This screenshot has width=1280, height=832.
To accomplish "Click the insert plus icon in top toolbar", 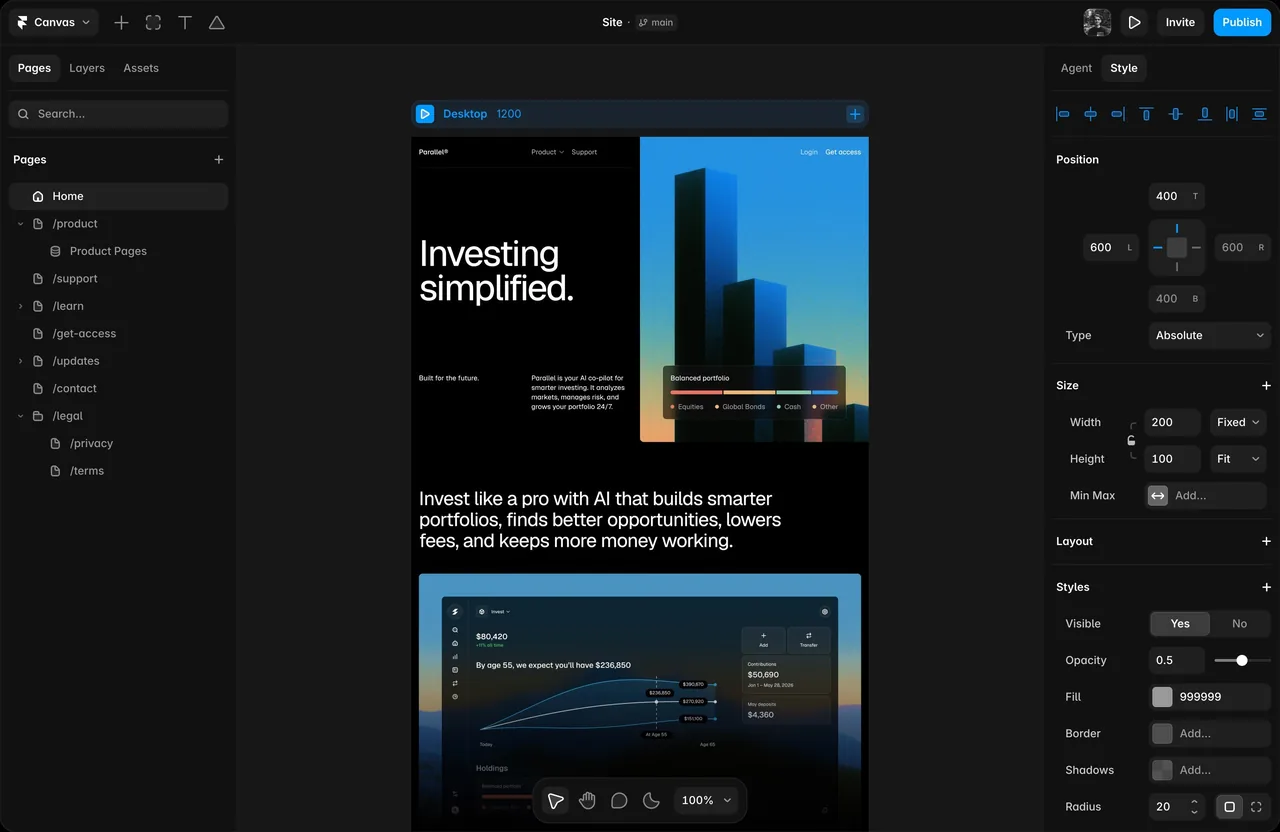I will tap(121, 22).
